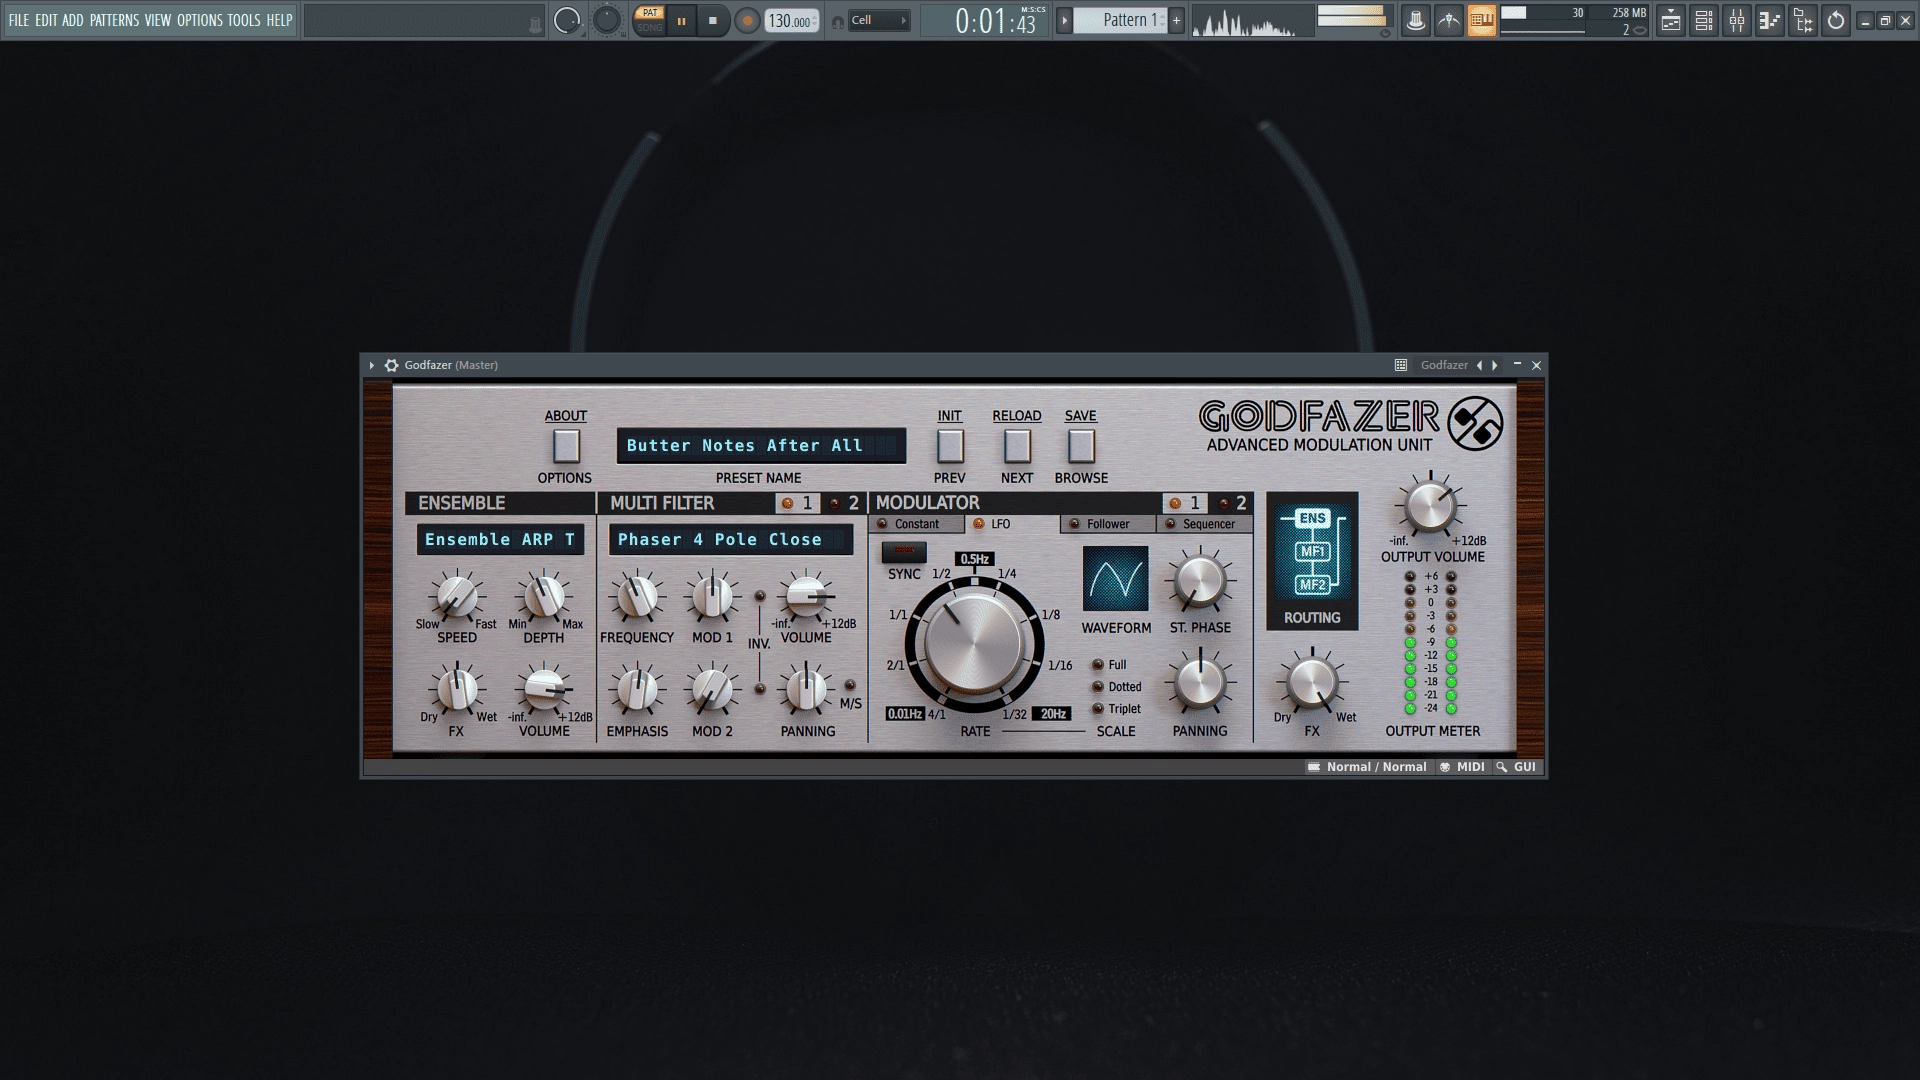Open the Mixer window icon
The width and height of the screenshot is (1920, 1080).
tap(1737, 20)
